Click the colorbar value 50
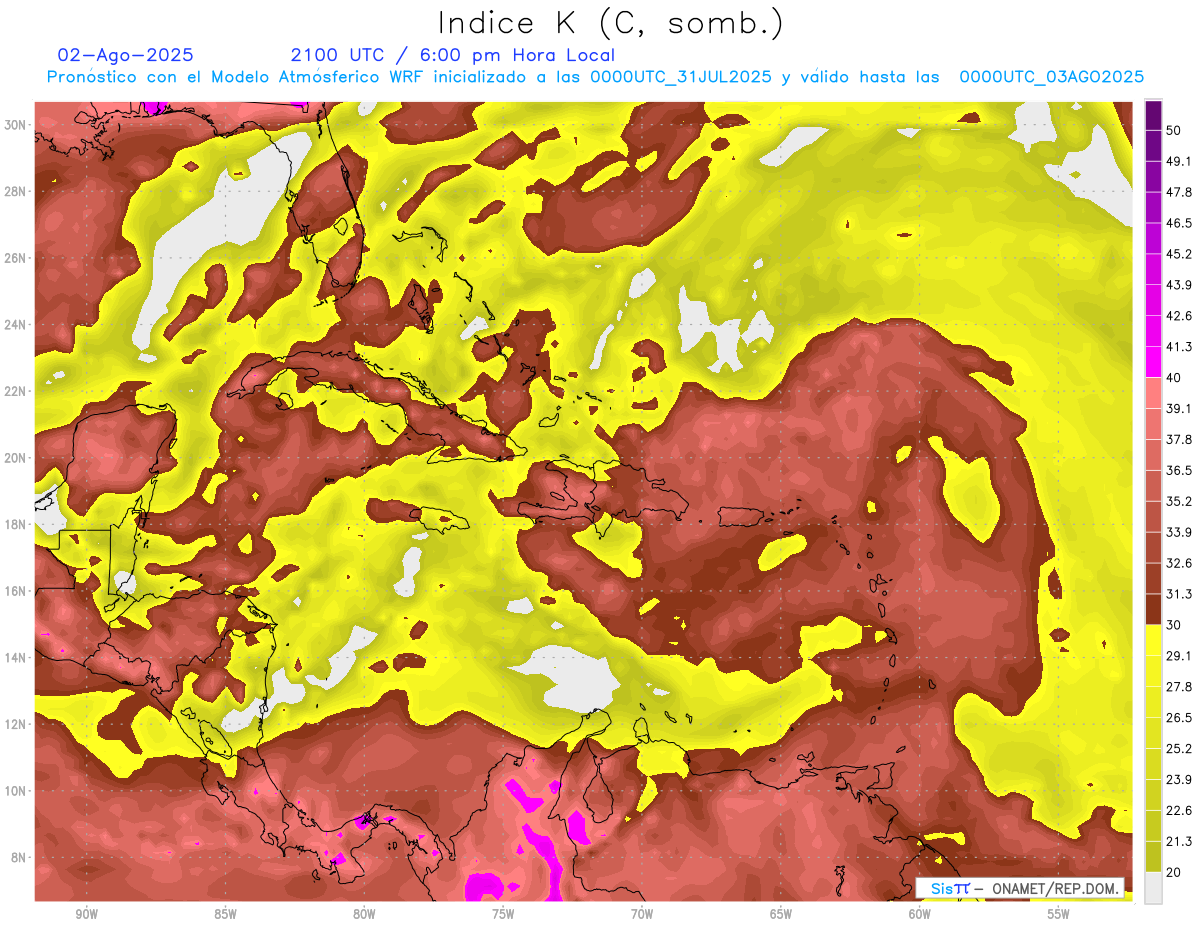The height and width of the screenshot is (927, 1200). (1175, 130)
